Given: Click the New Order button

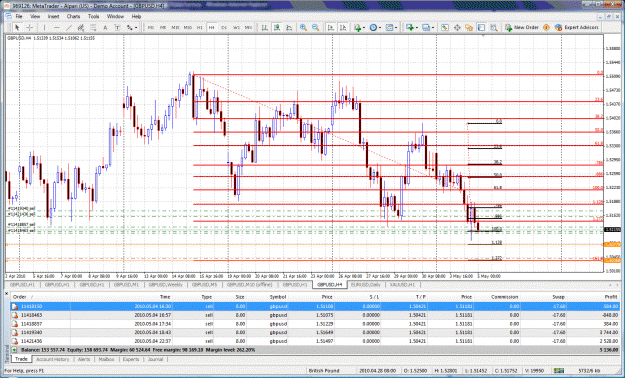Looking at the screenshot, I should click(x=521, y=28).
